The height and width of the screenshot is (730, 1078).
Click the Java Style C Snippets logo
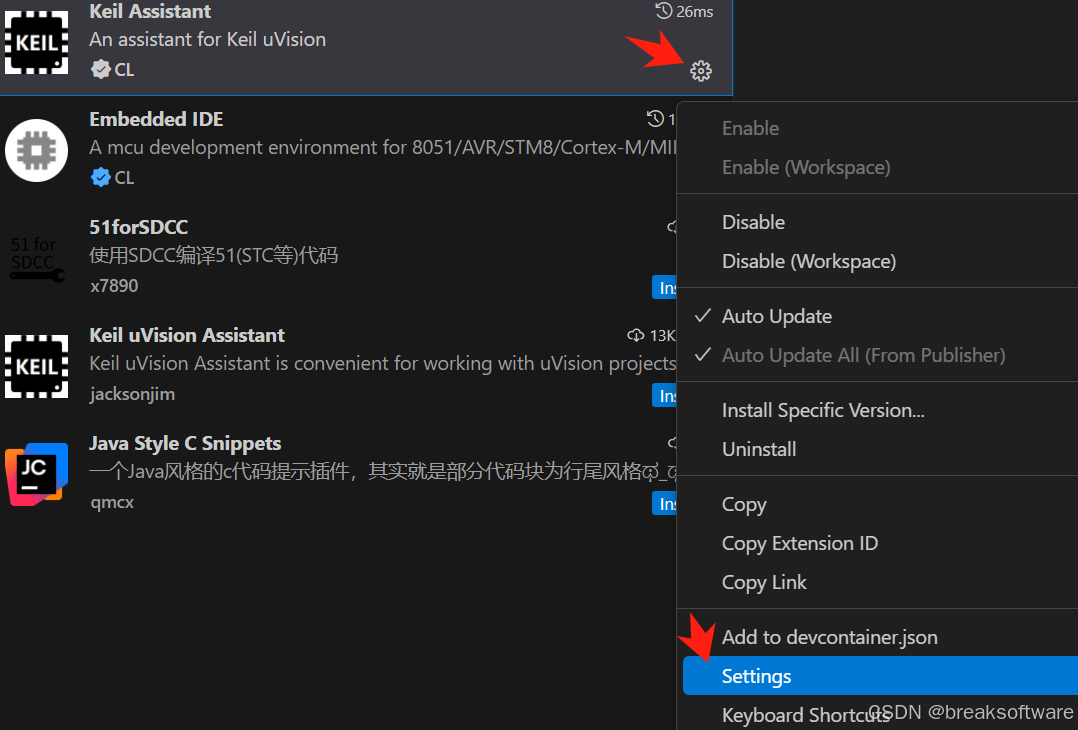tap(36, 474)
